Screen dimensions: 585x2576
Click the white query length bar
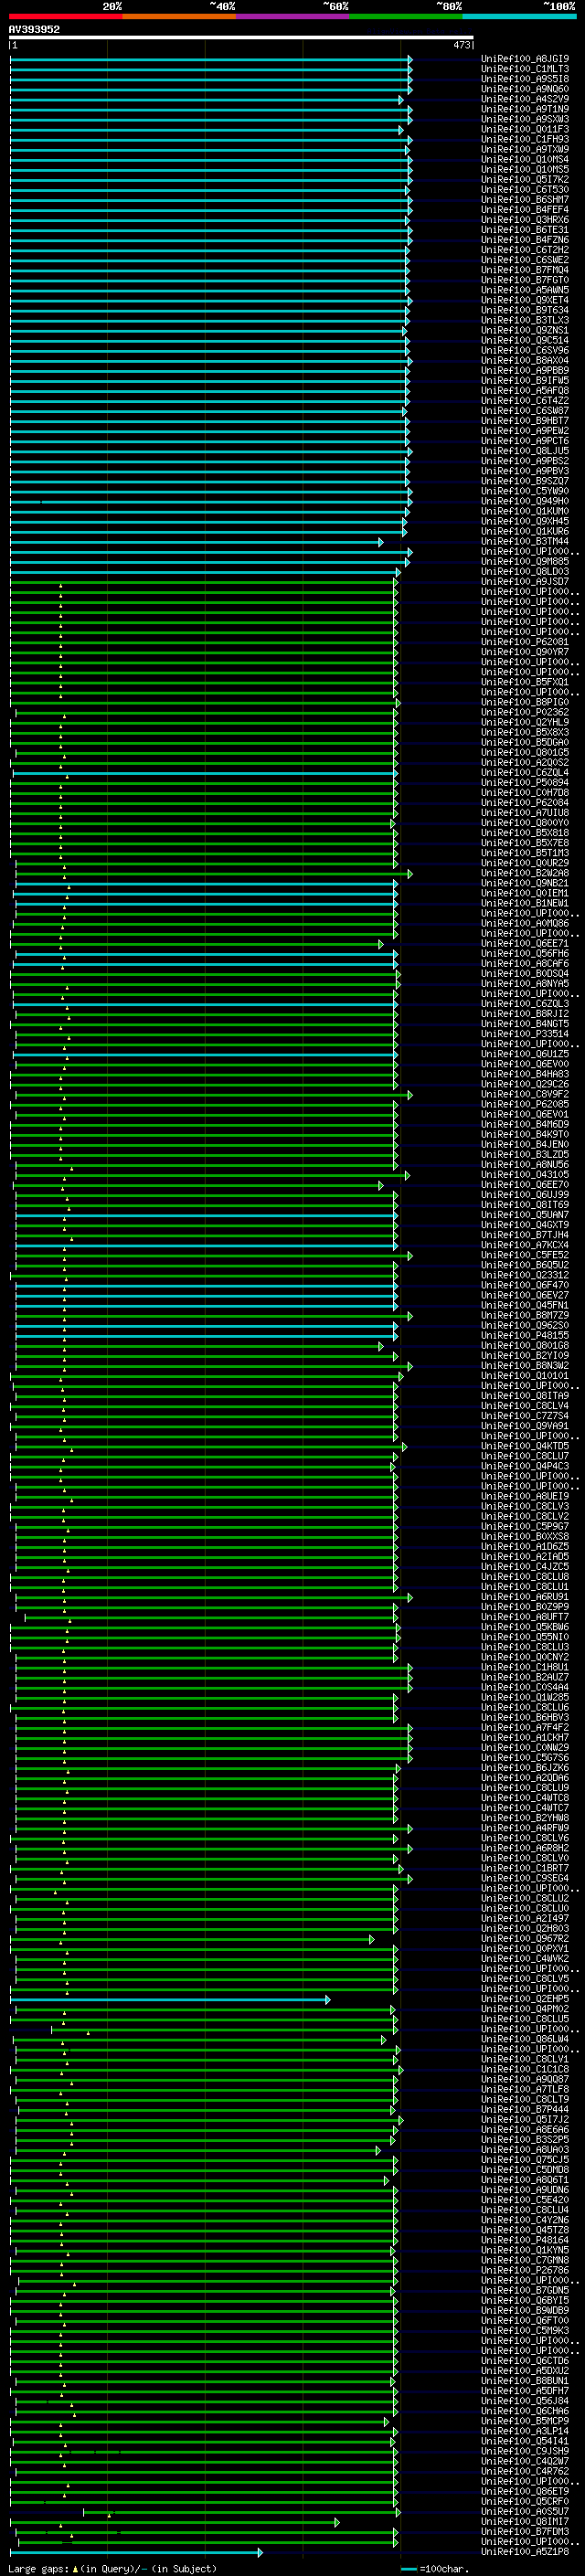point(241,38)
